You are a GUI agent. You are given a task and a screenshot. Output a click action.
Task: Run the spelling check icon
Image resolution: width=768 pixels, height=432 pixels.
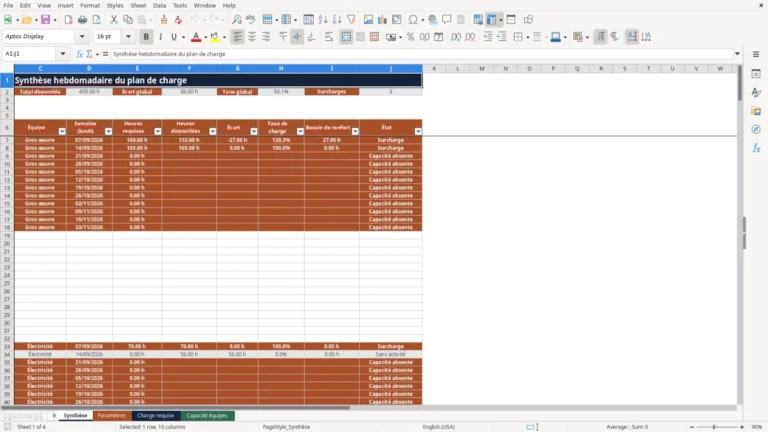click(x=251, y=20)
